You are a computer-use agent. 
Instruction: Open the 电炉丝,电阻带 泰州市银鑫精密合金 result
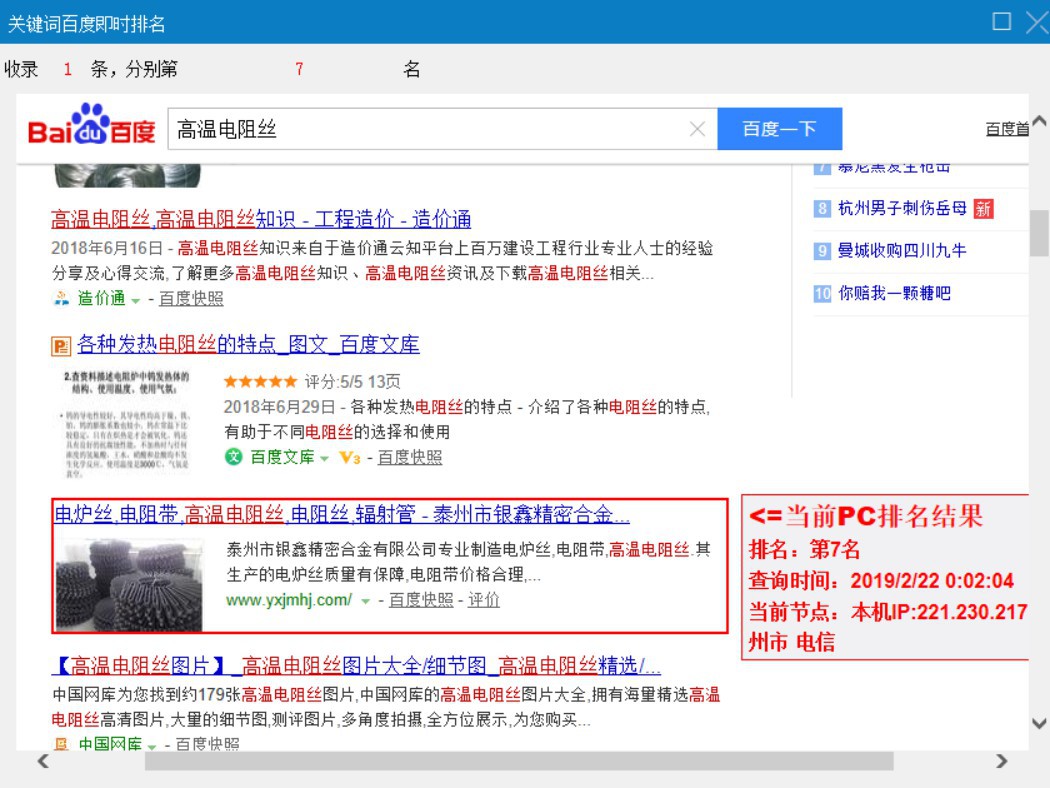click(342, 514)
